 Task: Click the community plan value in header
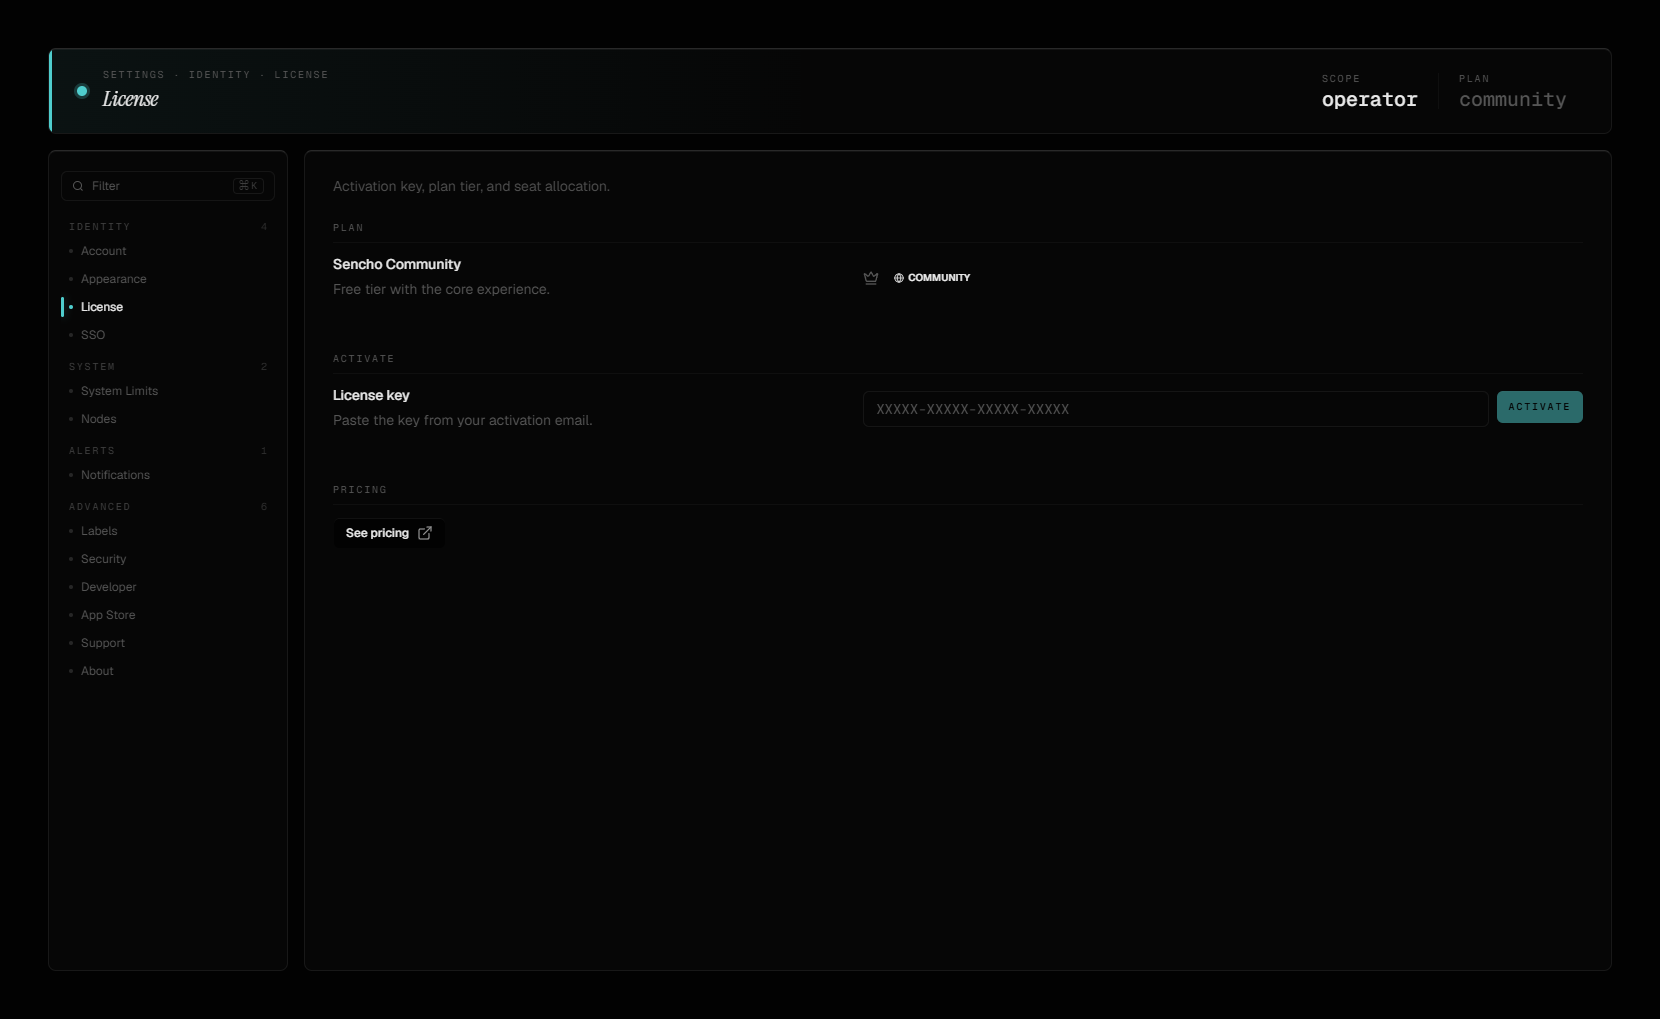coord(1512,100)
